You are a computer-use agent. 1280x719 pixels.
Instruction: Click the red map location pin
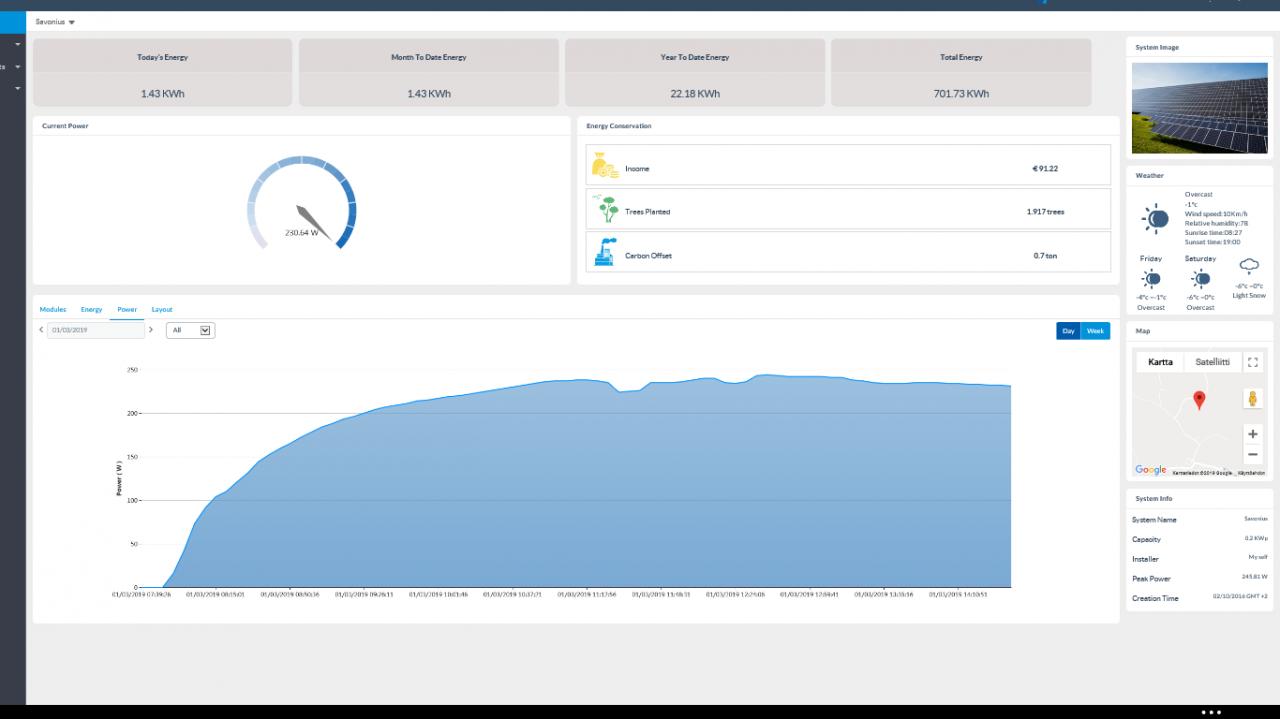1200,401
